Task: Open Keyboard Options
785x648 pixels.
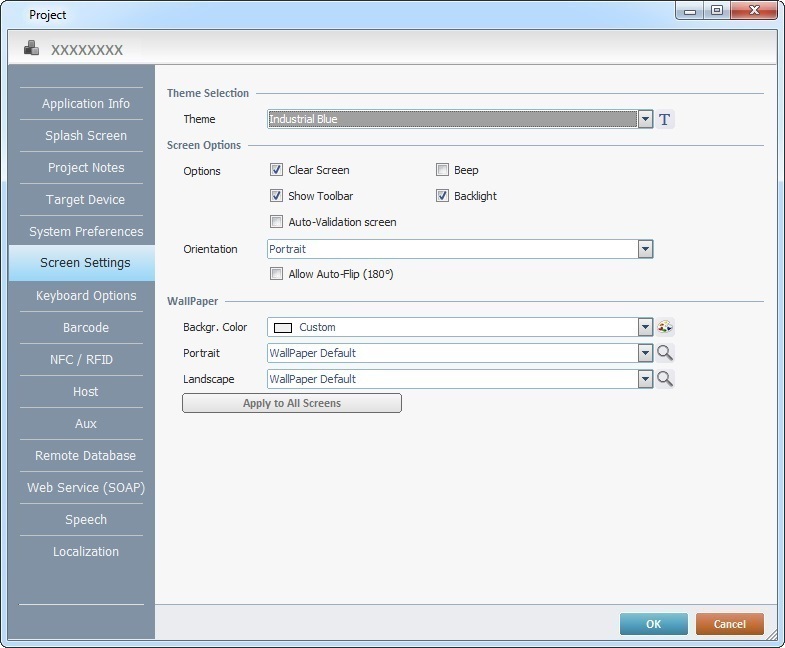Action: click(86, 296)
